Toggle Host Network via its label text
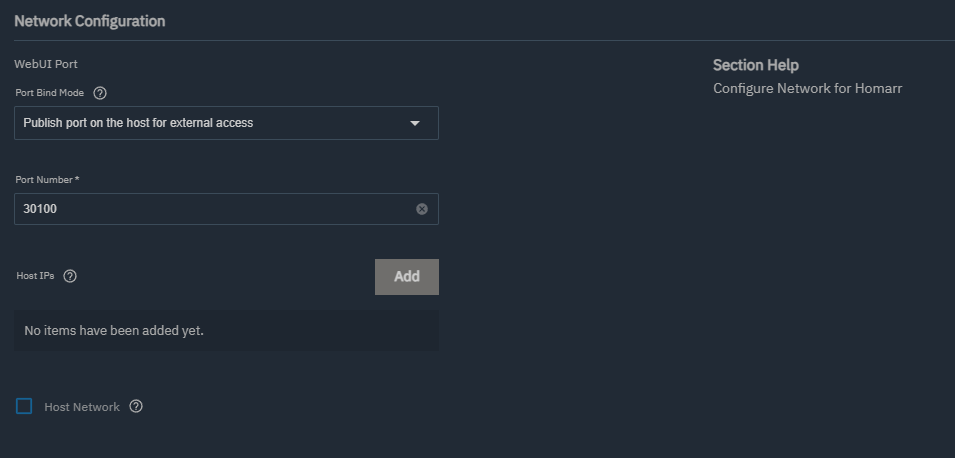 (x=82, y=407)
